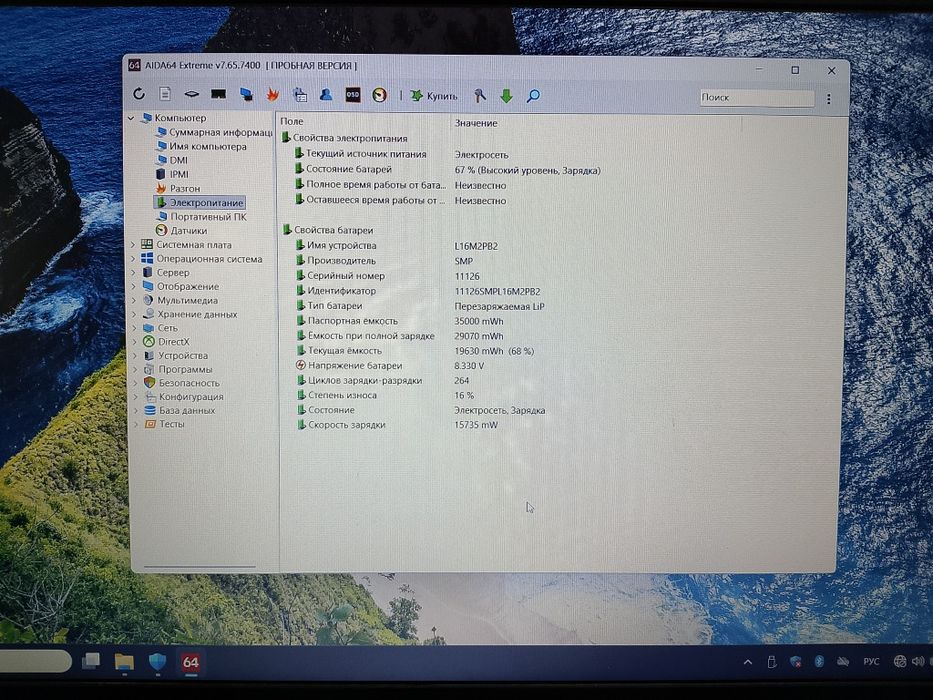Click in the Поиск search field
933x700 pixels.
coord(756,98)
